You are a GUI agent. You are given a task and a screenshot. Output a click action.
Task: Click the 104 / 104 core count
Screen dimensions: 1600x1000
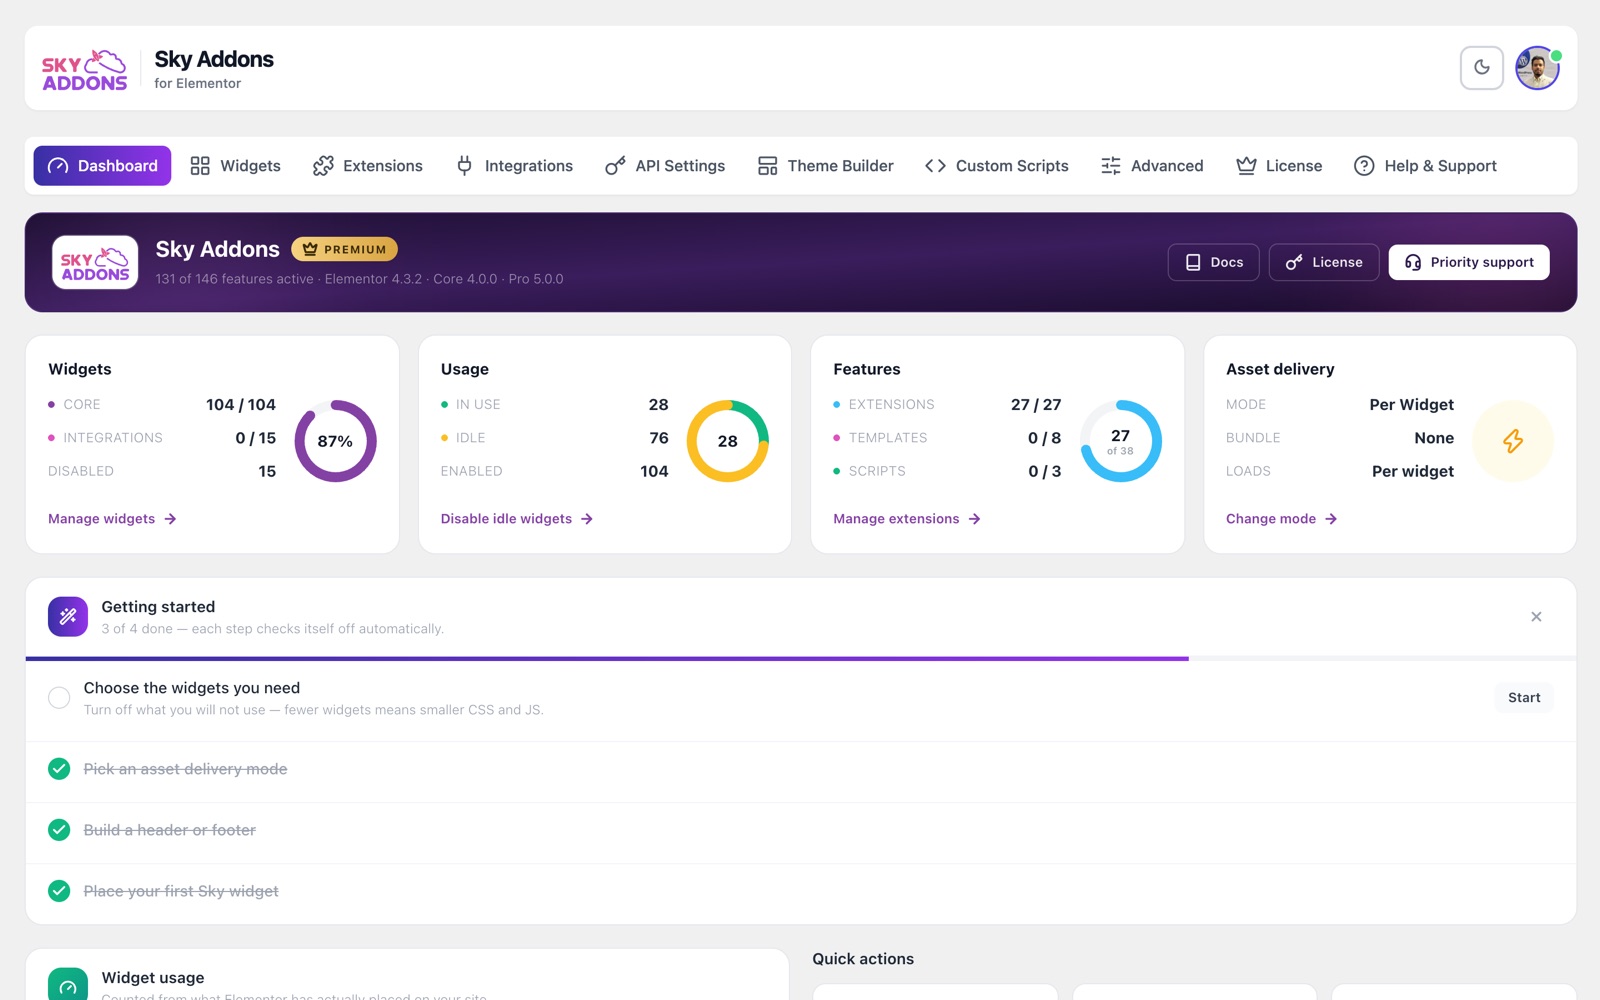pos(241,405)
